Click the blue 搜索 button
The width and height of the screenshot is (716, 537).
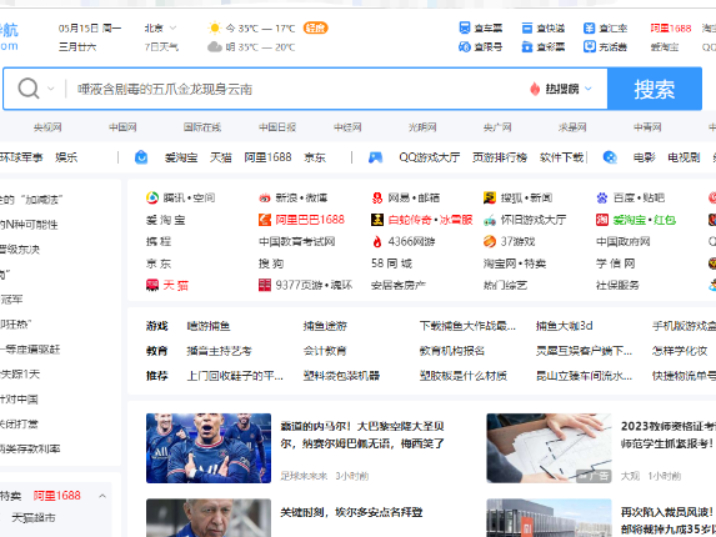(654, 89)
